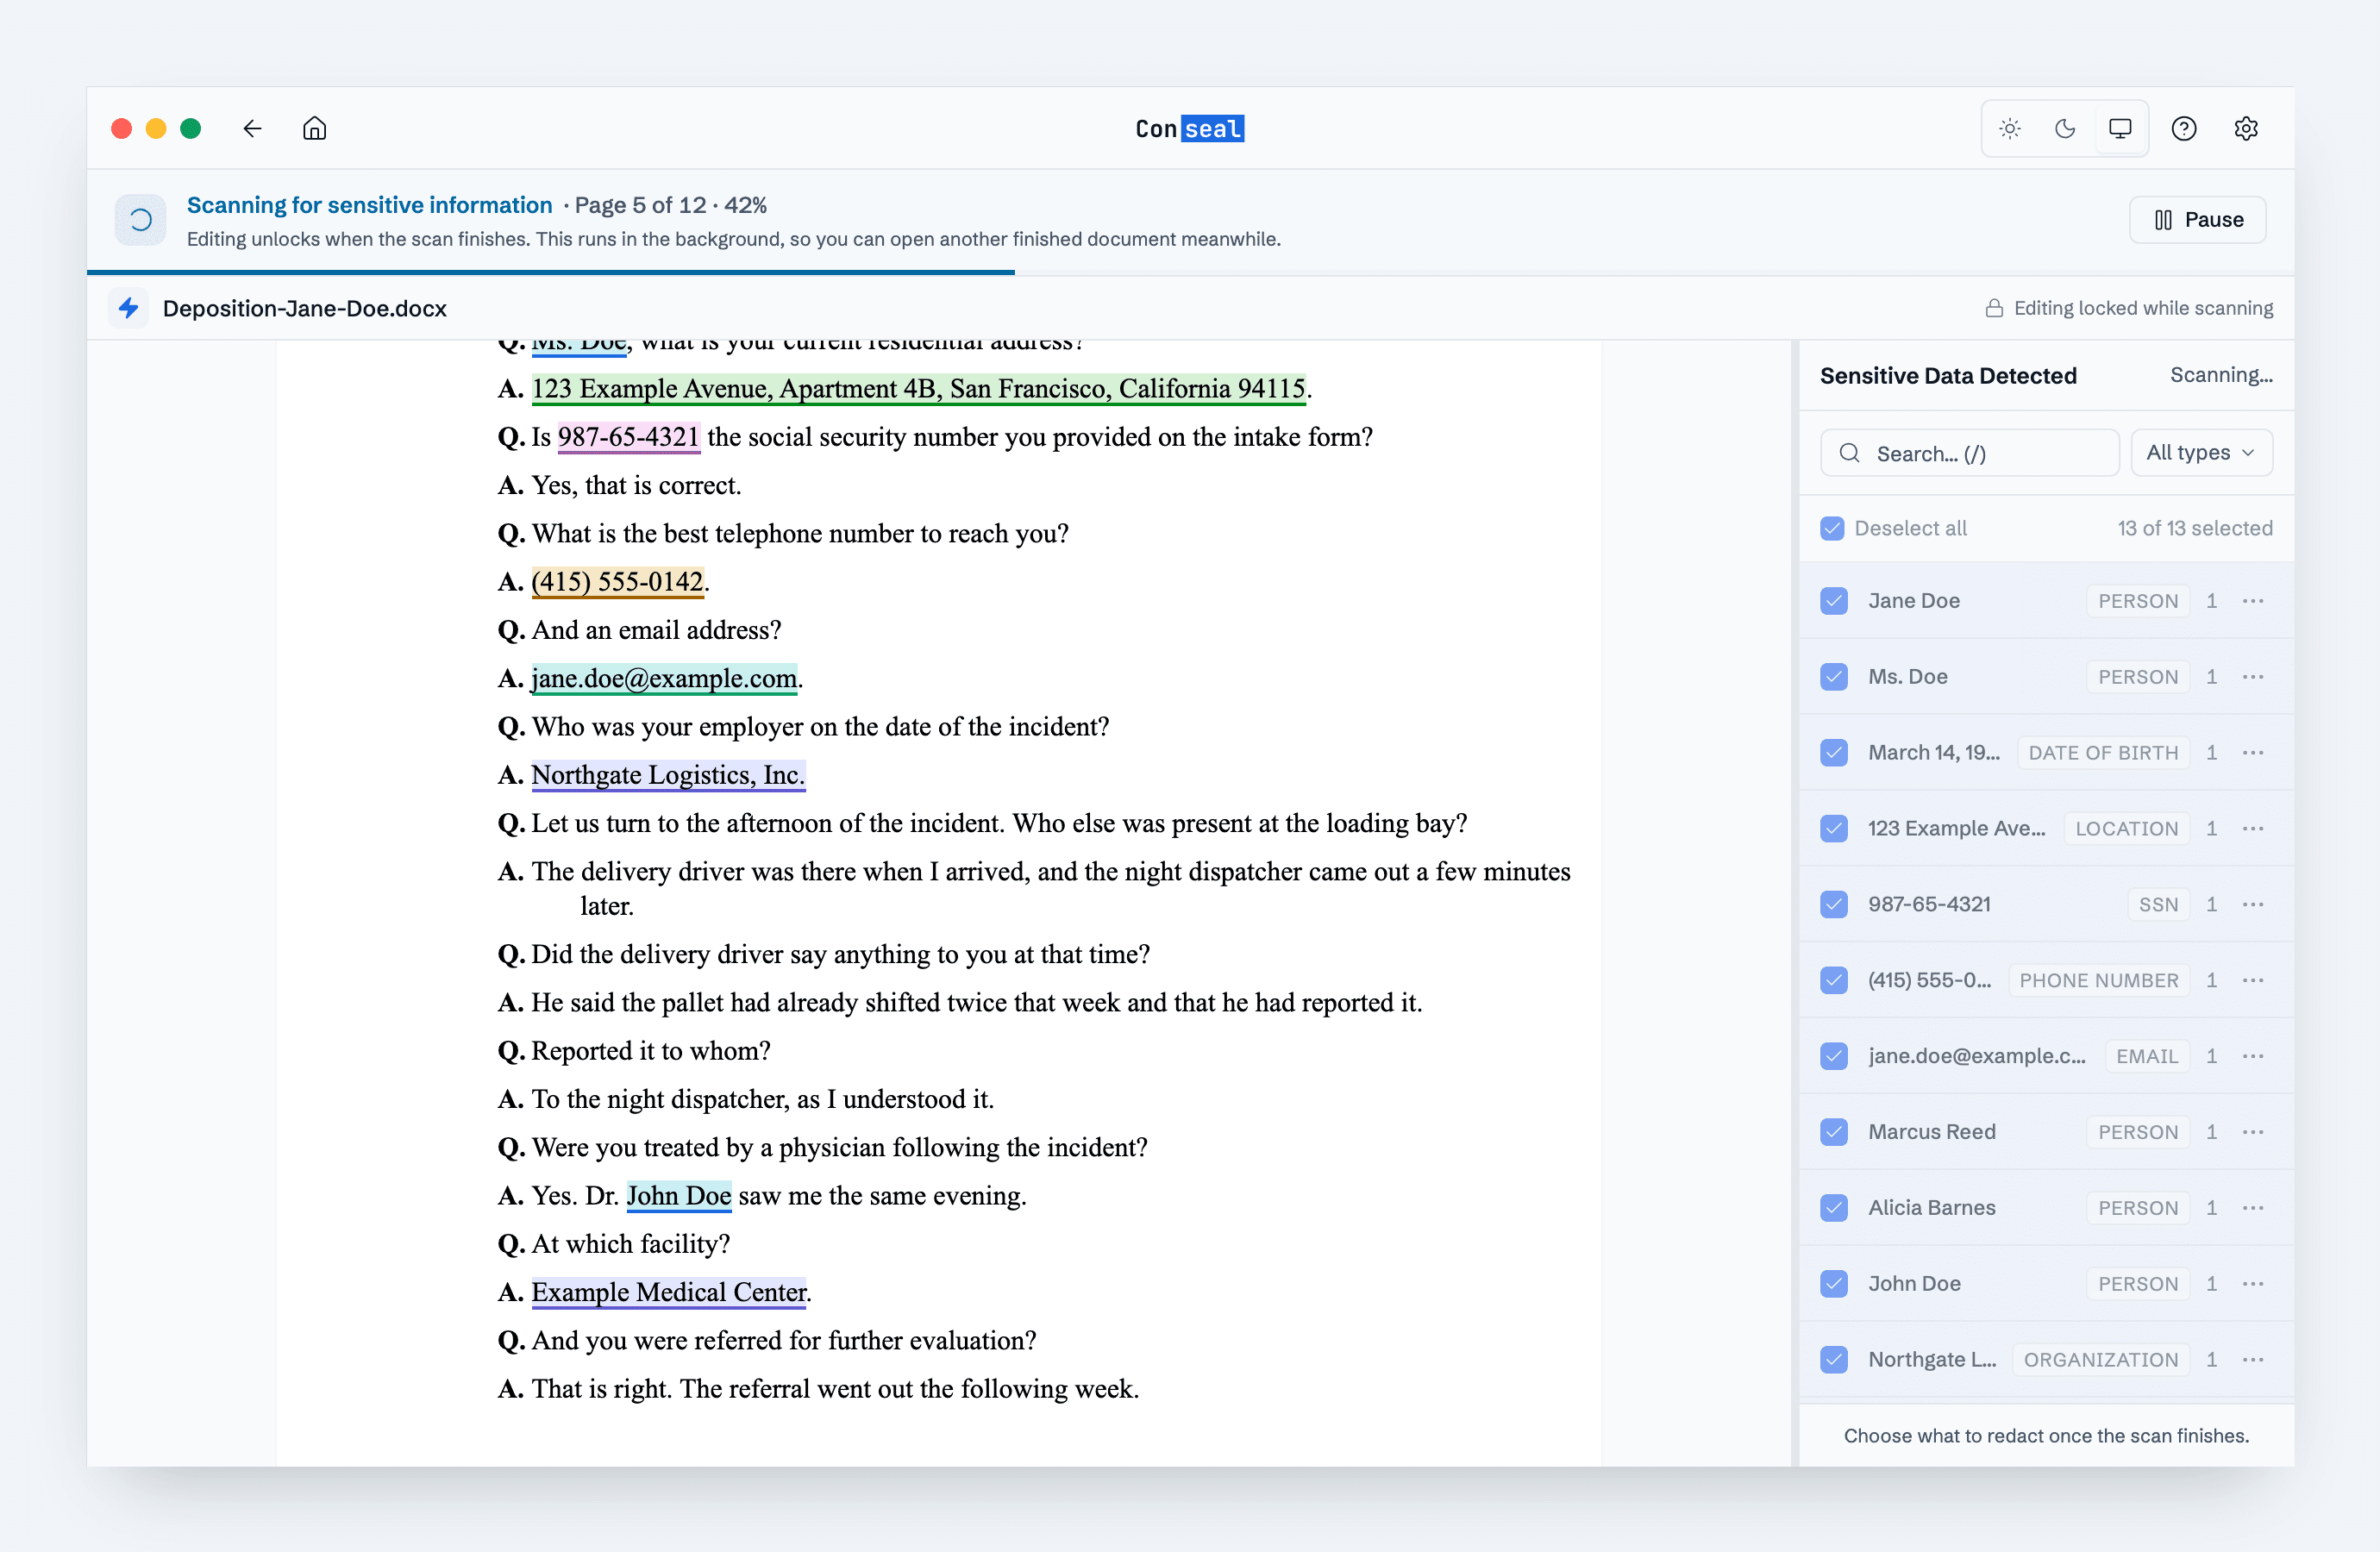Click highlighted address 123 Example Avenue
2380x1552 pixels.
click(x=918, y=388)
